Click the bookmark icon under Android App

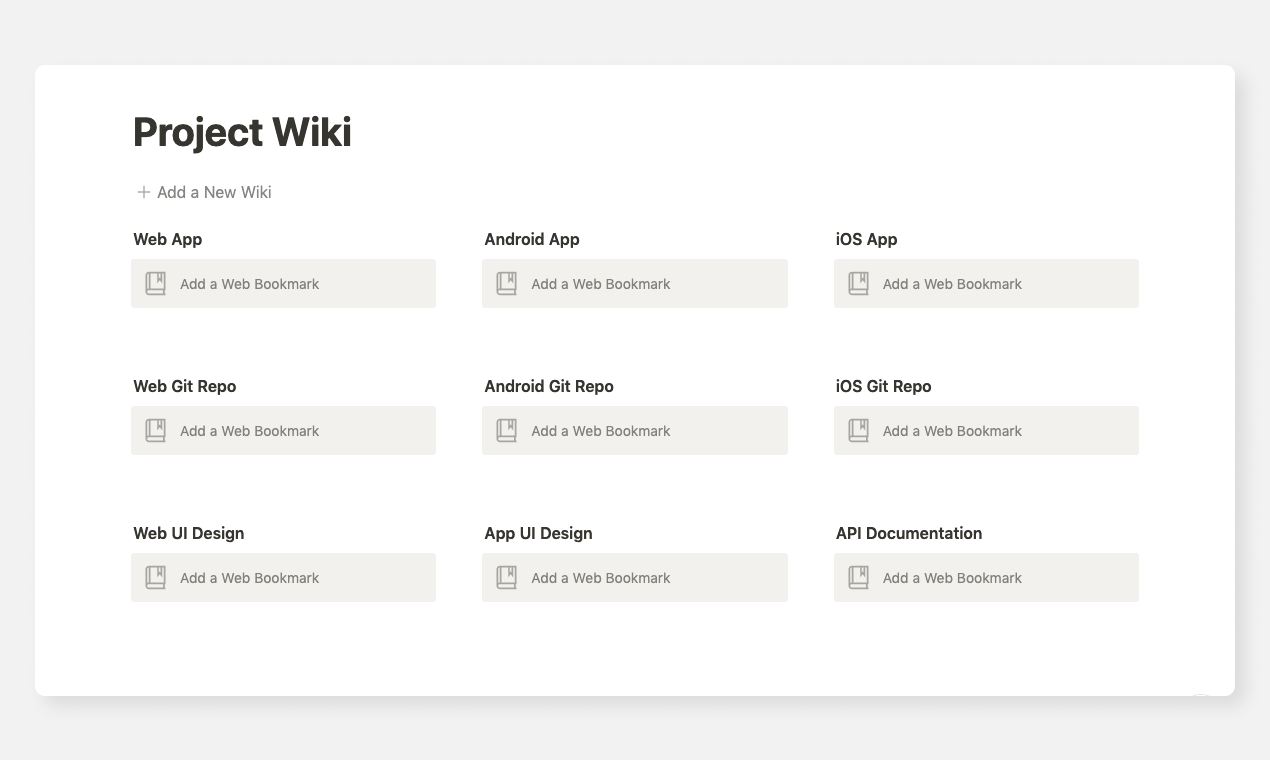coord(506,283)
